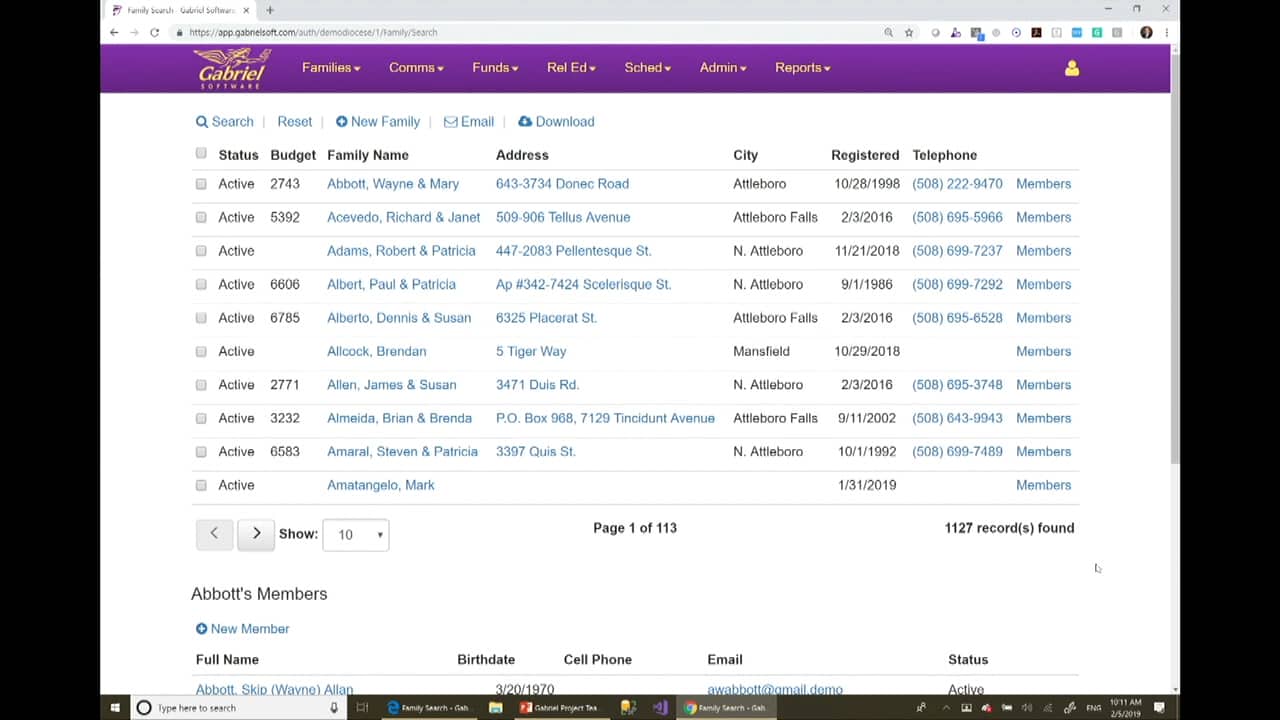Open the Sched dropdown menu

[647, 68]
